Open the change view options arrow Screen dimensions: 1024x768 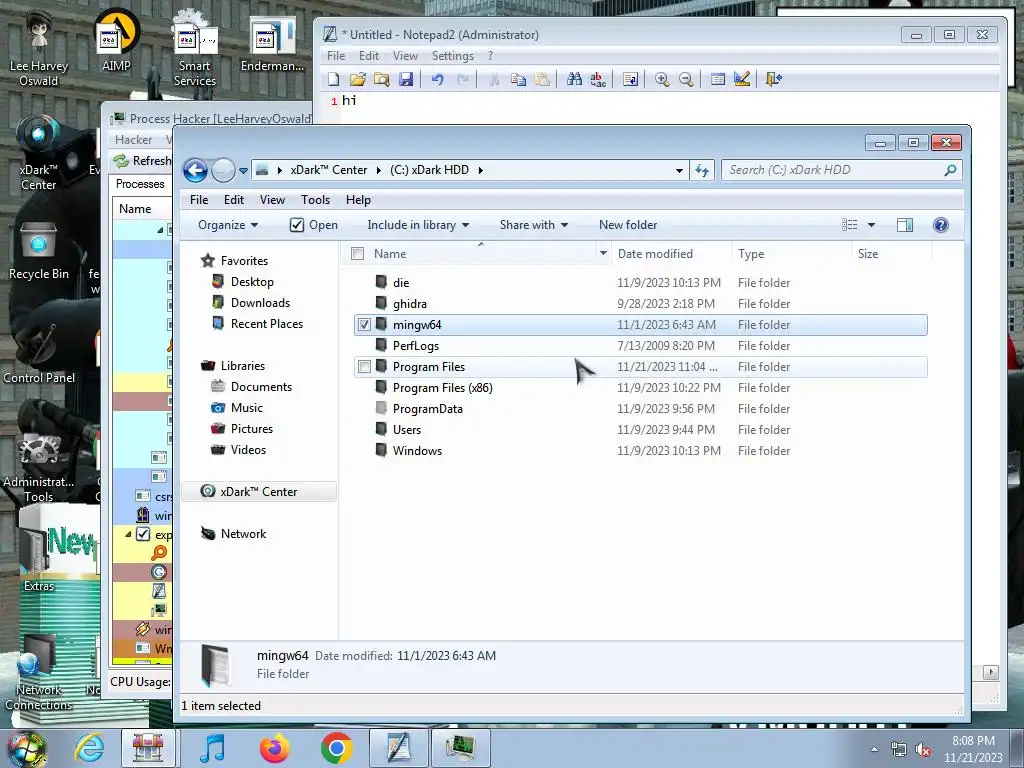[x=871, y=225]
